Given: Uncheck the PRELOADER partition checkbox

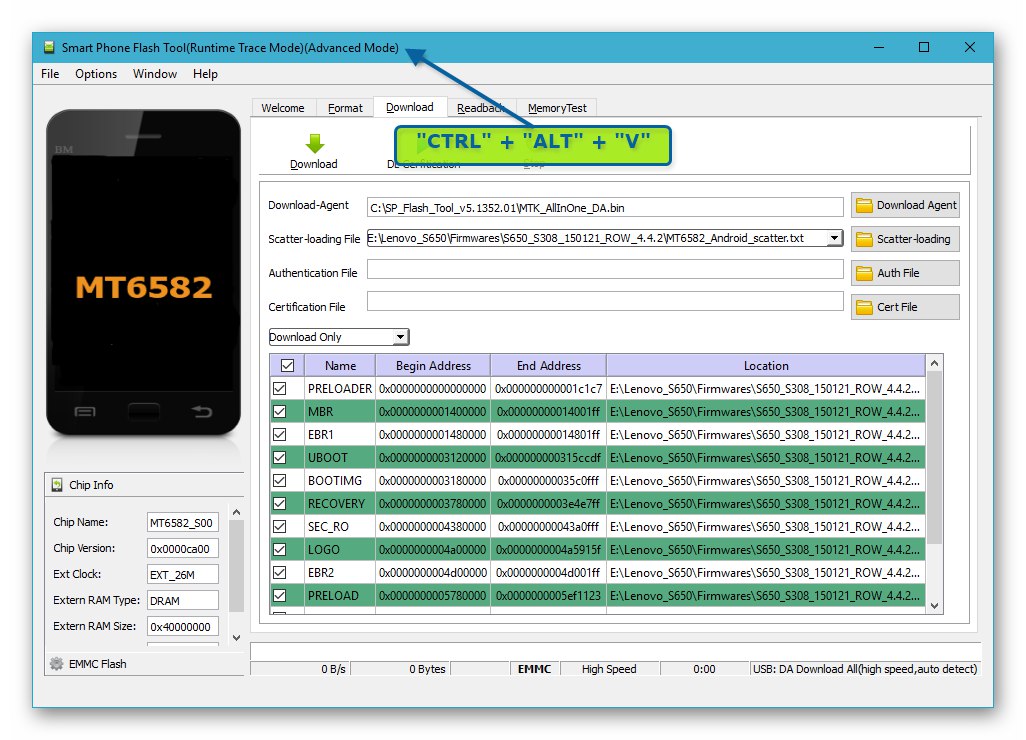Looking at the screenshot, I should (x=280, y=388).
